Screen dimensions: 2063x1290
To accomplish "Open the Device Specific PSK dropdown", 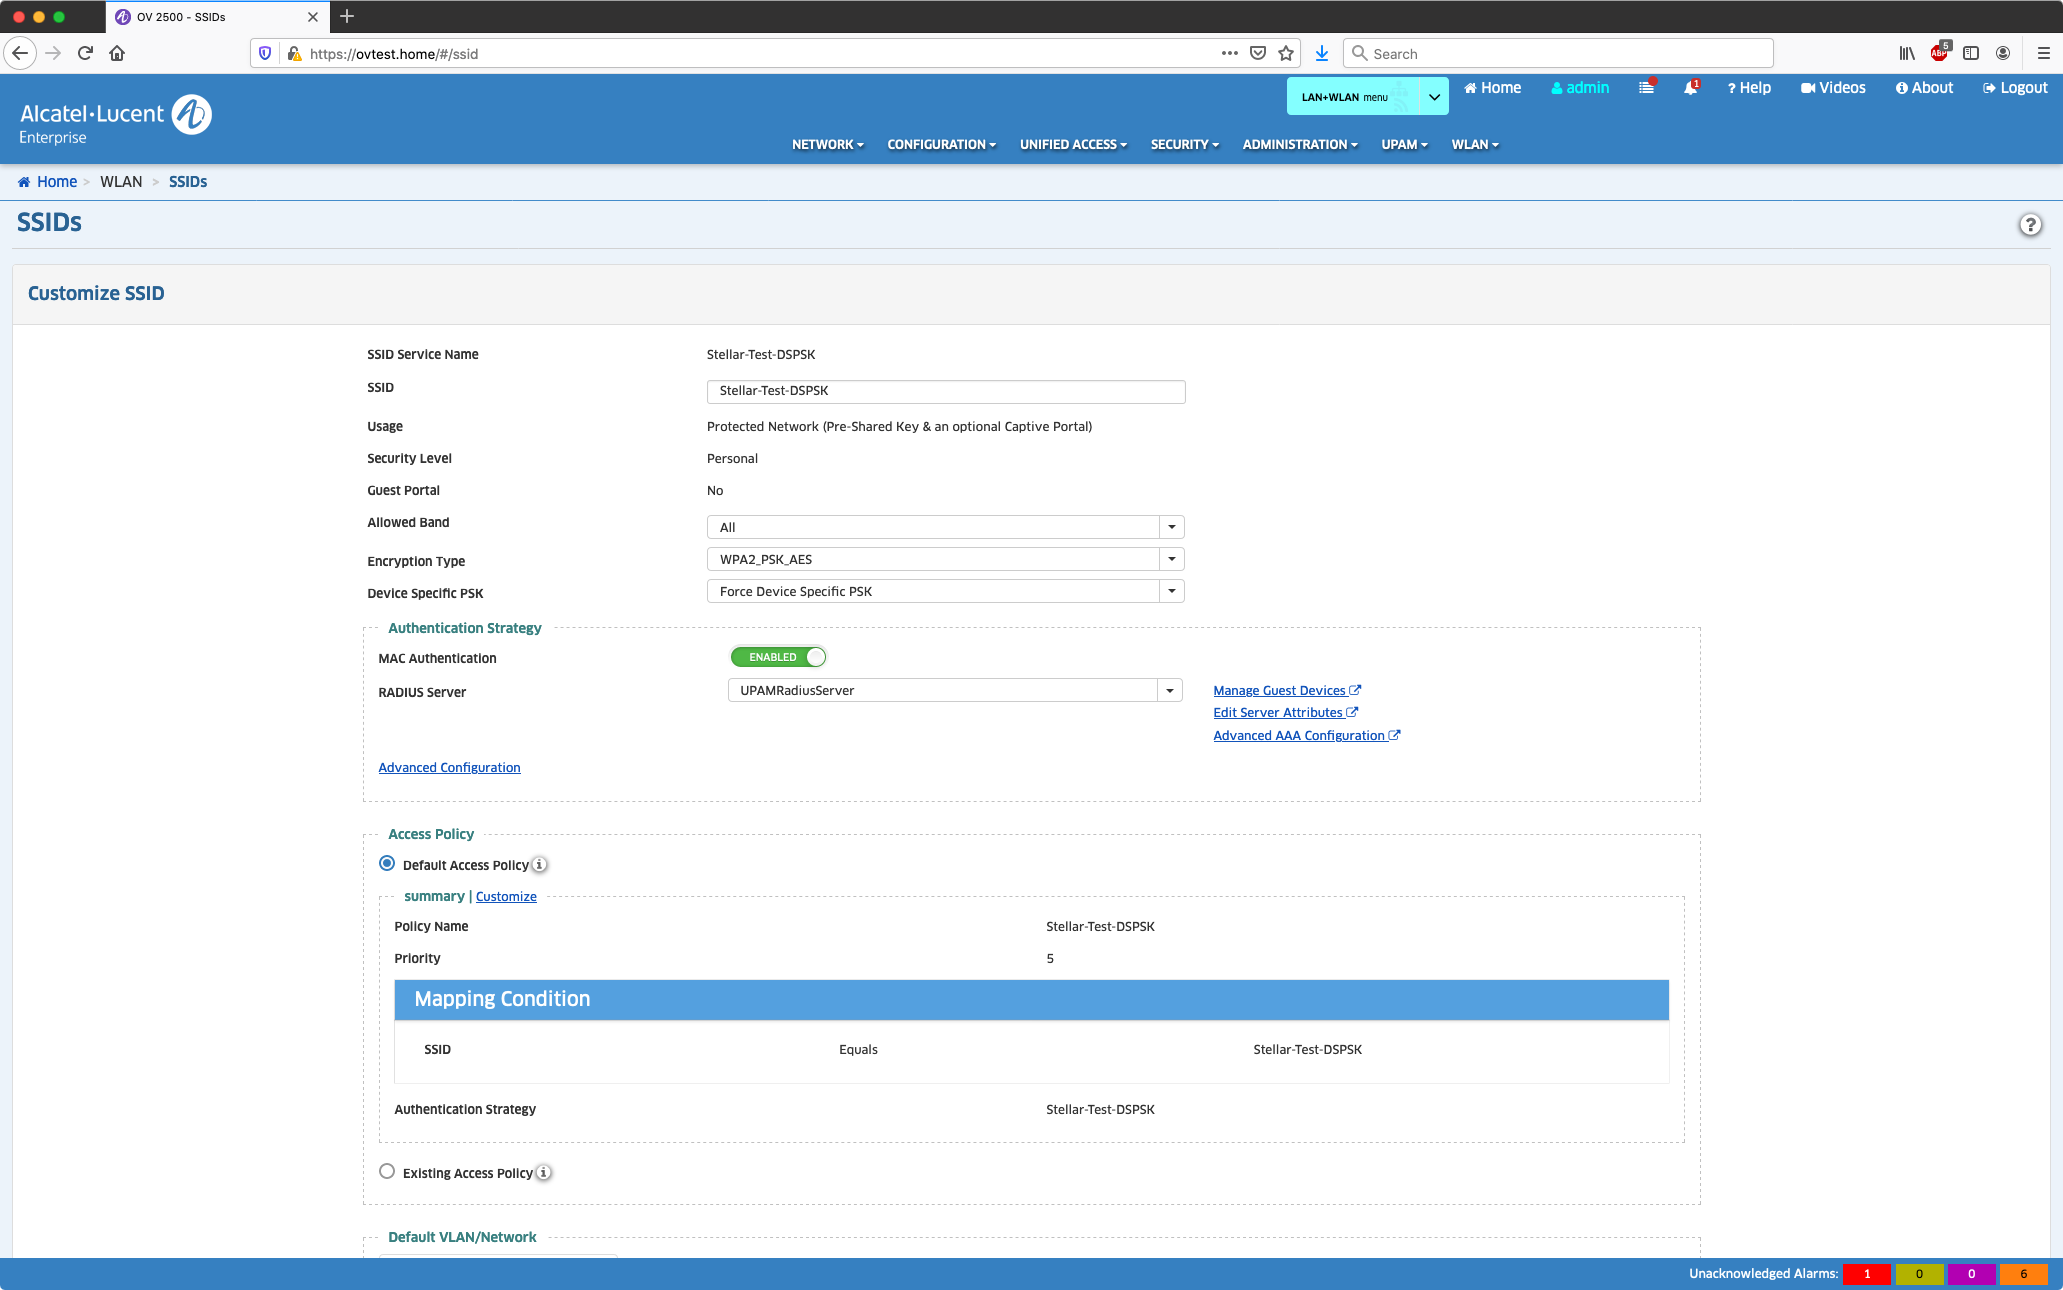I will pyautogui.click(x=1171, y=591).
